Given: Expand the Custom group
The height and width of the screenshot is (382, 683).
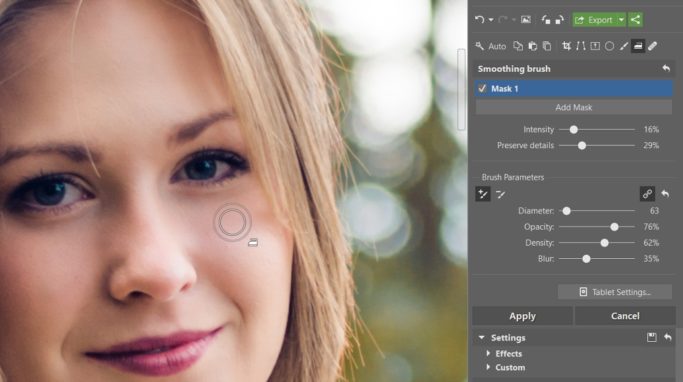Looking at the screenshot, I should pyautogui.click(x=488, y=367).
